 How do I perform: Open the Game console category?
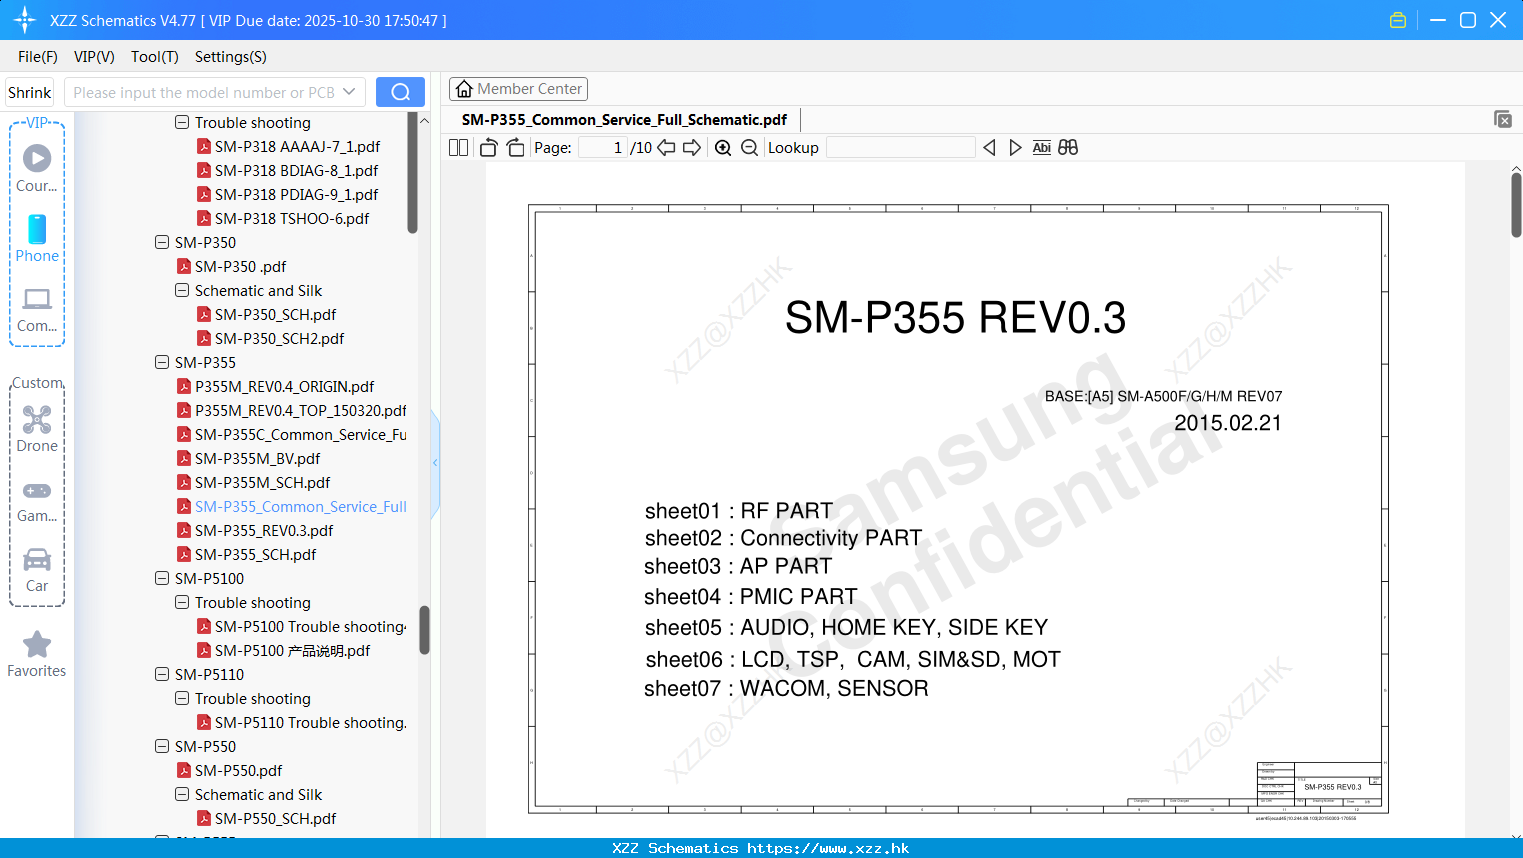click(37, 501)
